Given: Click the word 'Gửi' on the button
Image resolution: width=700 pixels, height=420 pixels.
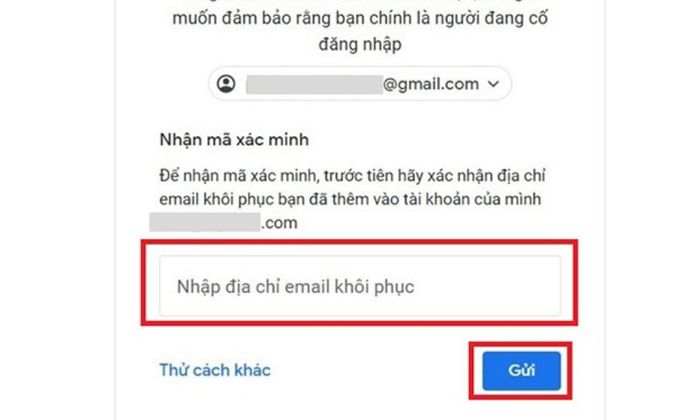Looking at the screenshot, I should coord(521,370).
